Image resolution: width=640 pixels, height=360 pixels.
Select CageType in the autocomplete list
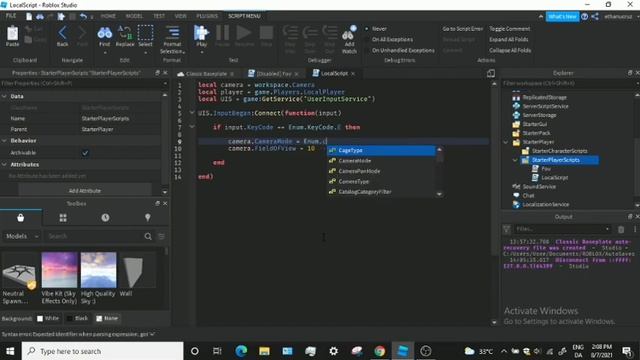381,151
